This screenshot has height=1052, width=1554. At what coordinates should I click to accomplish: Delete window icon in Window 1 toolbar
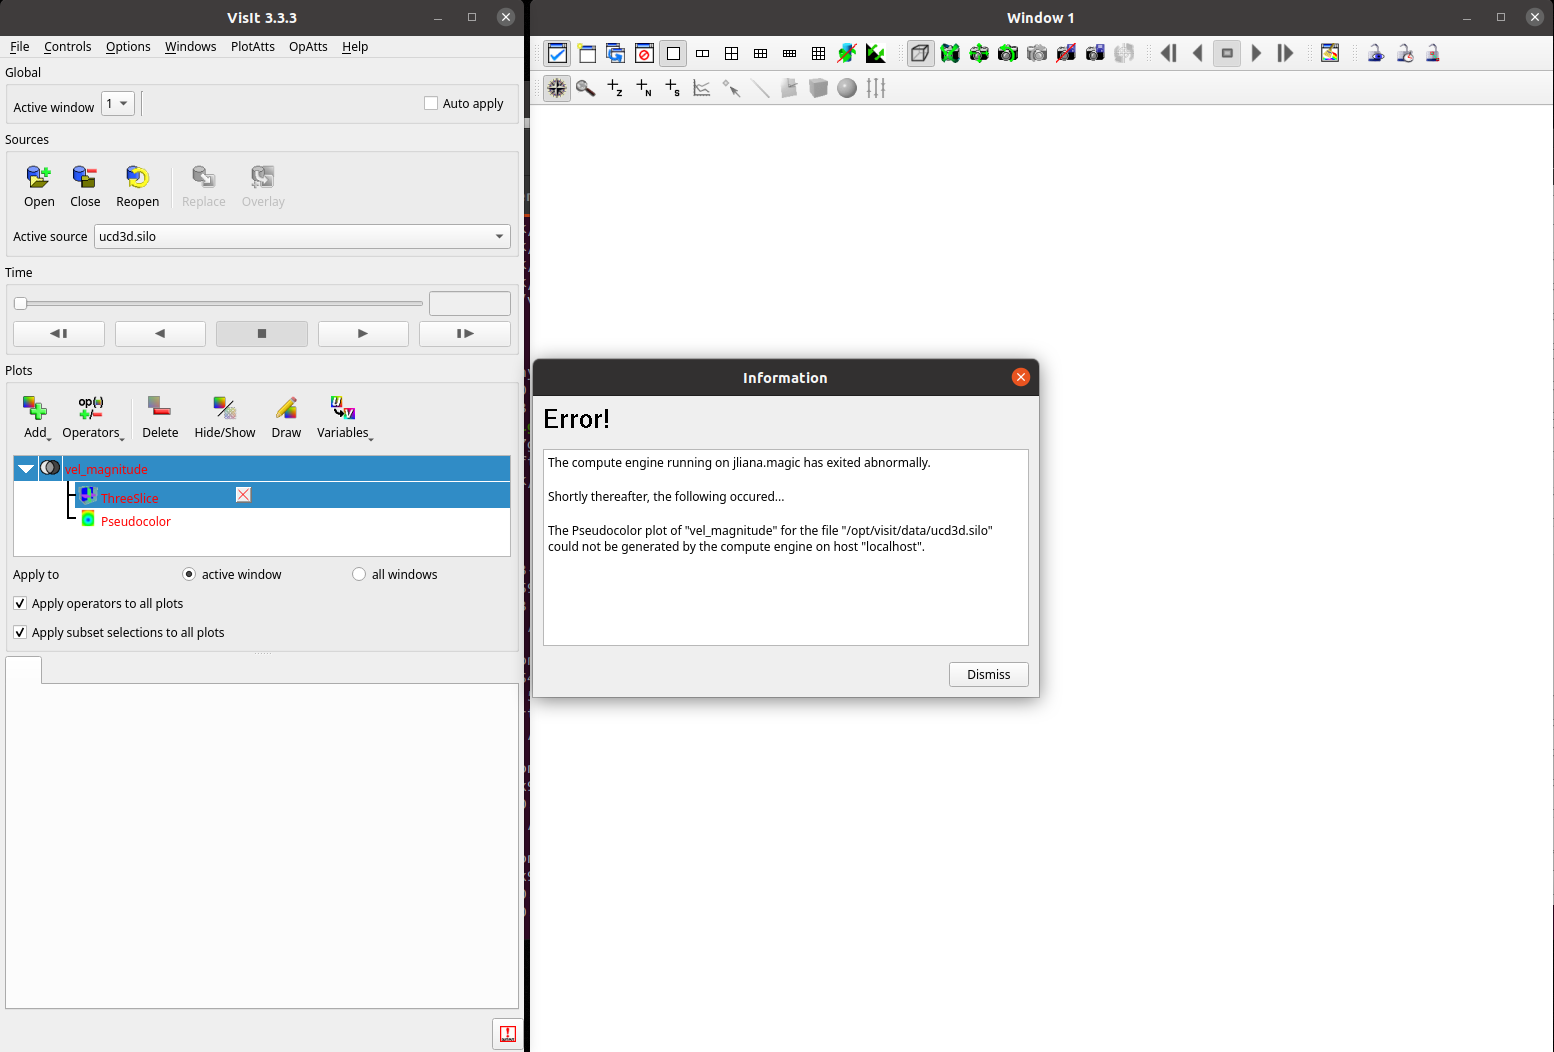click(x=645, y=53)
